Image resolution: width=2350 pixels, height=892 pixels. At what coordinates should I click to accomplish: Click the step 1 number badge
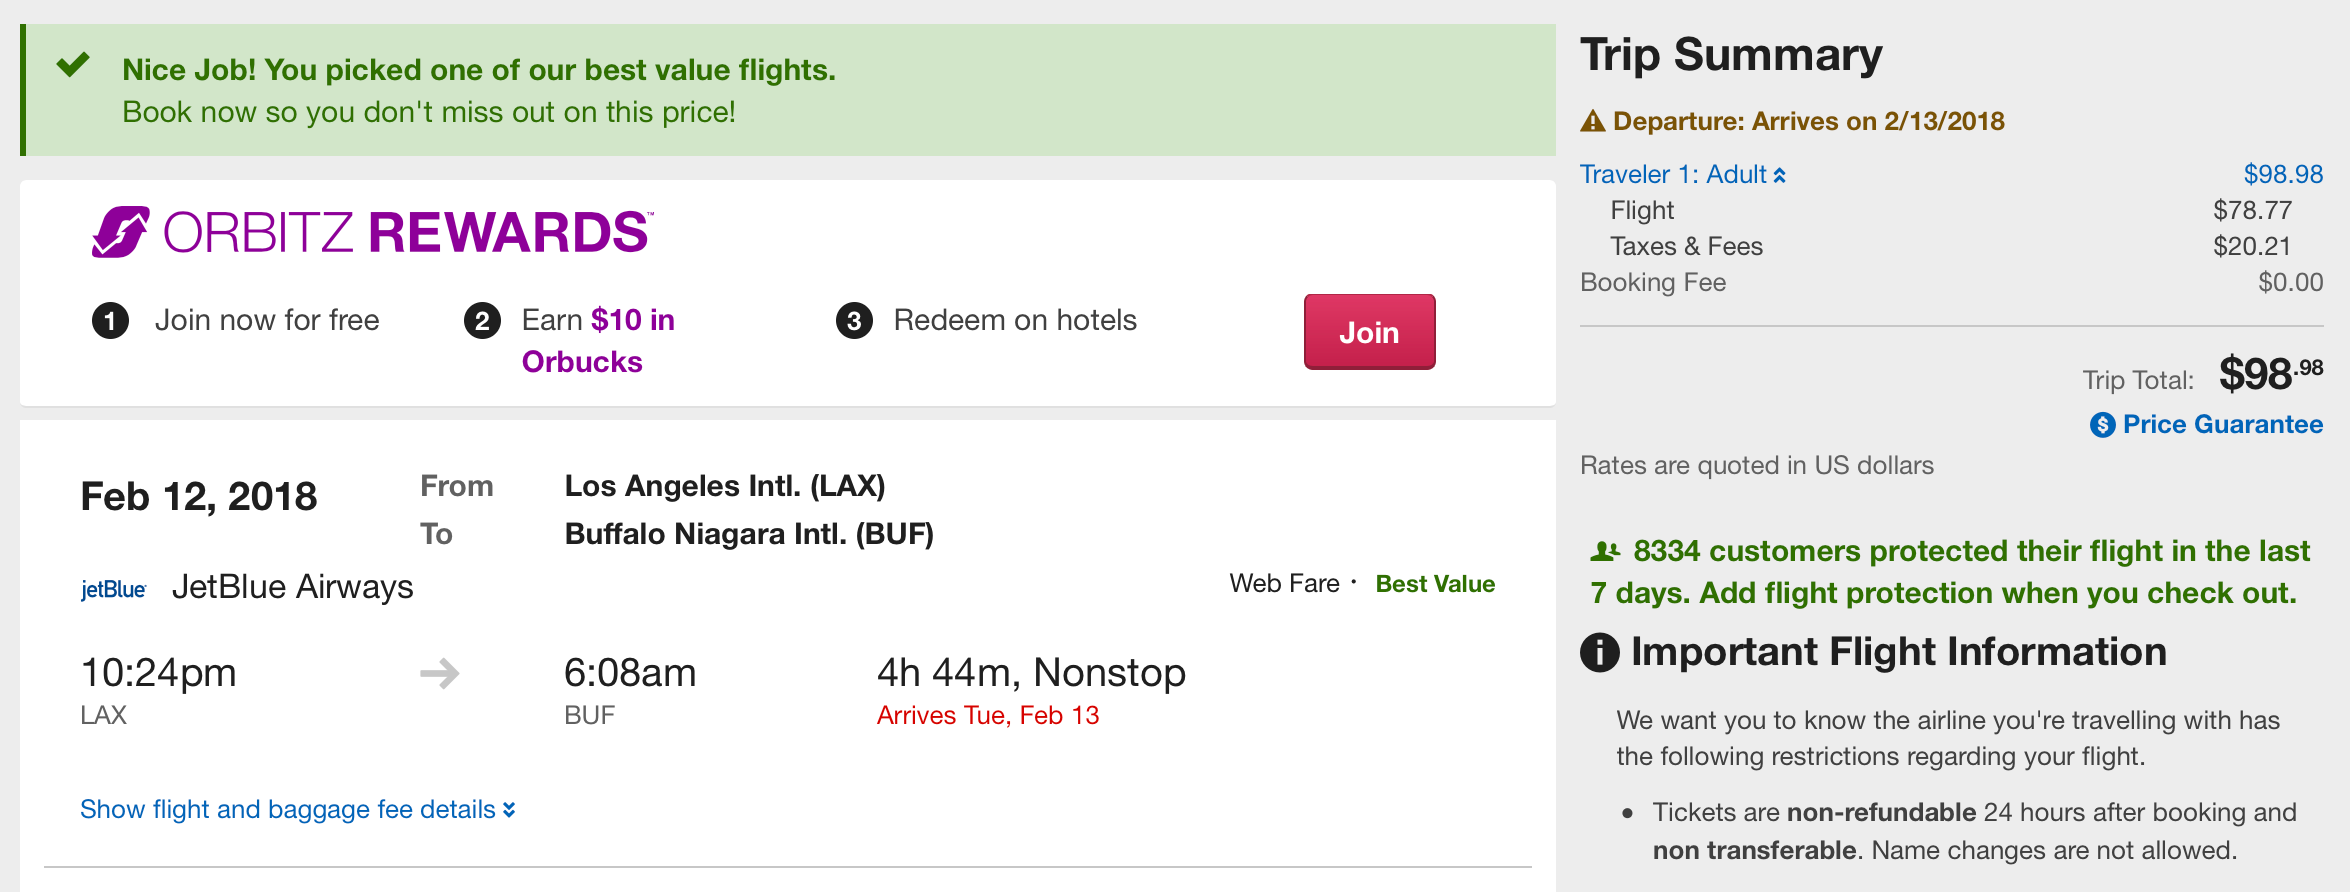[x=110, y=321]
